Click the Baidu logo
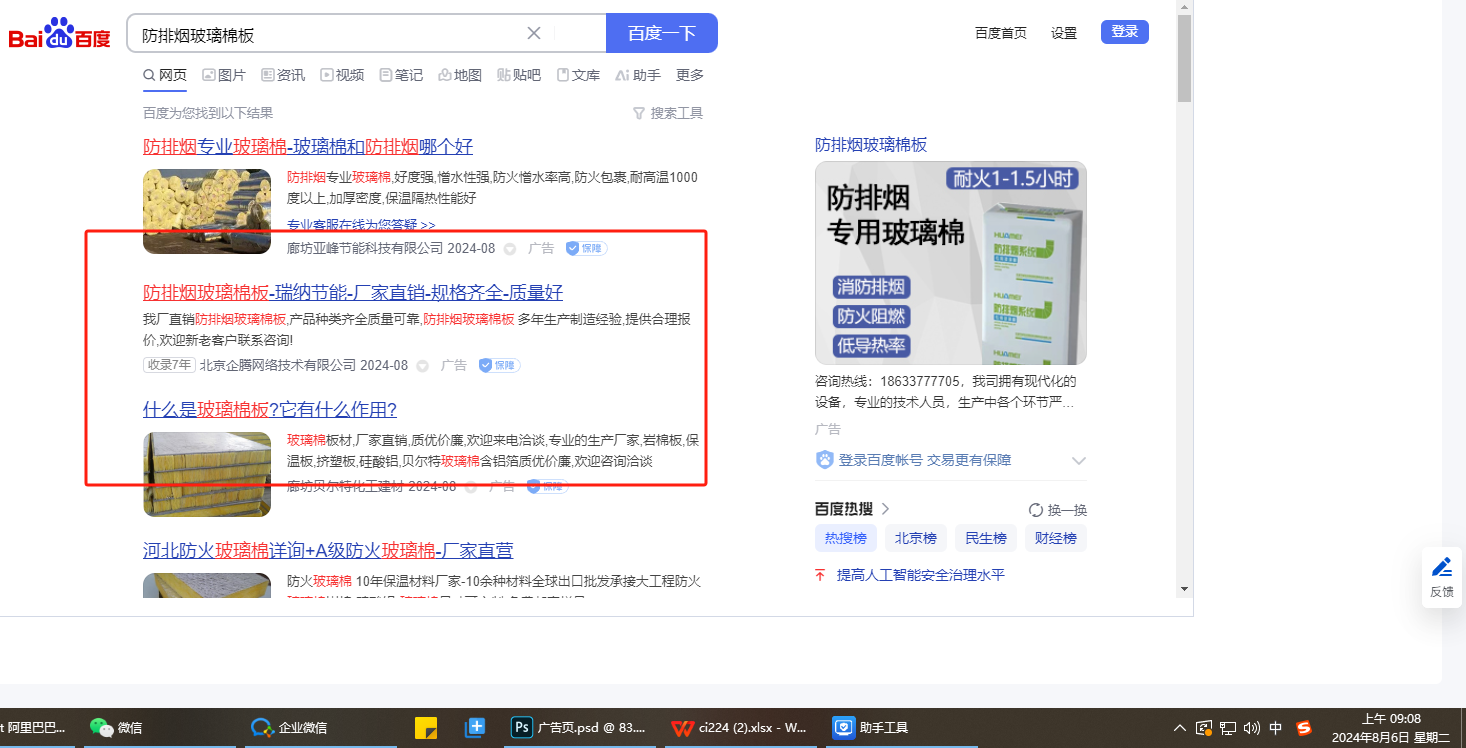The height and width of the screenshot is (748, 1466). 59,34
